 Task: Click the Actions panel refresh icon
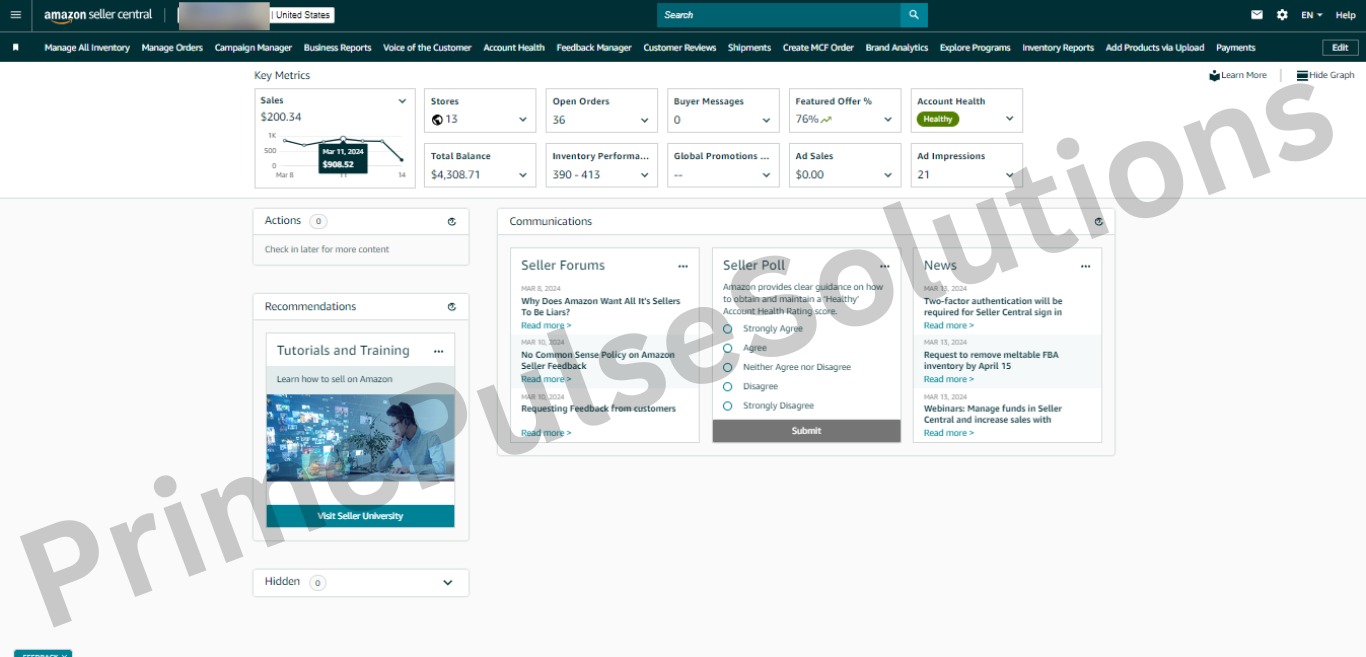tap(452, 222)
